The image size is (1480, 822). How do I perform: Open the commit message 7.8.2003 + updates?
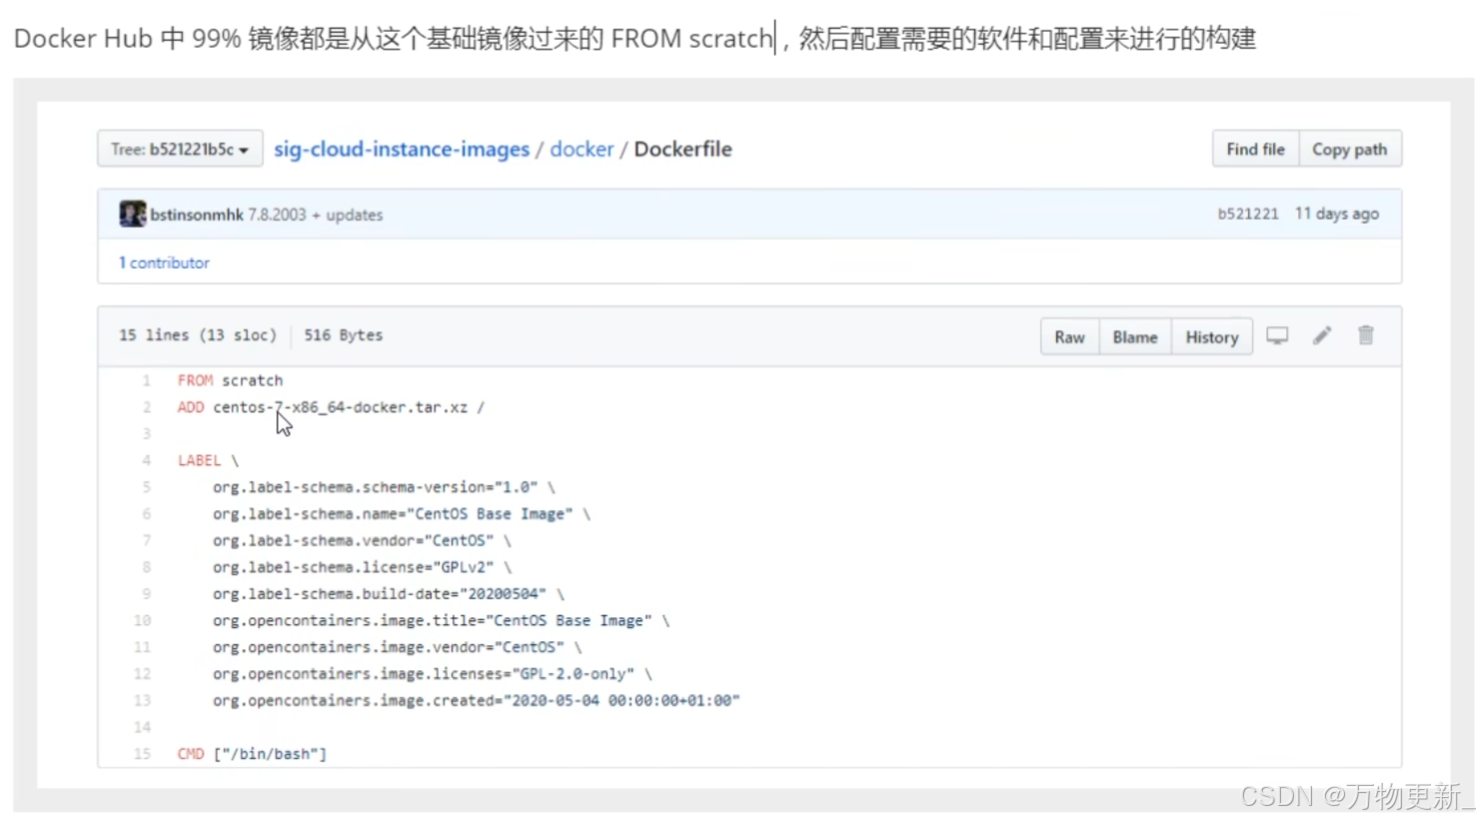pos(315,214)
